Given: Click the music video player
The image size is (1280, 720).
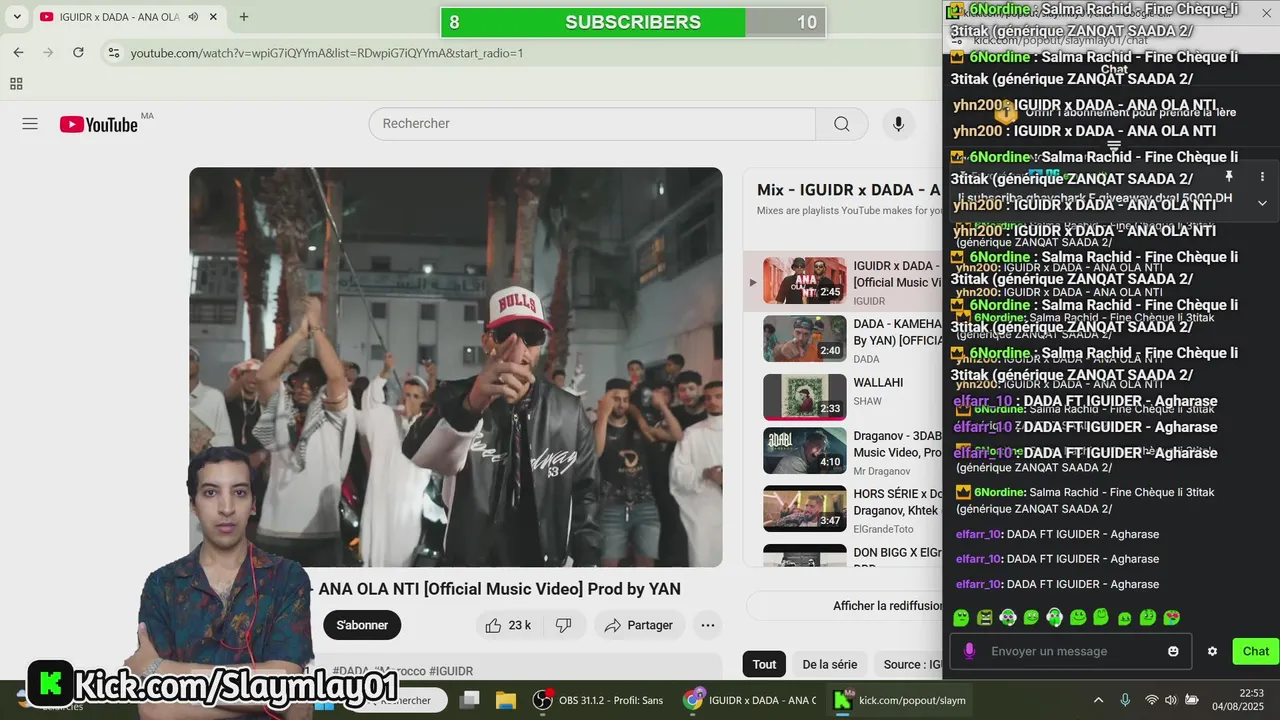Looking at the screenshot, I should click(x=456, y=367).
